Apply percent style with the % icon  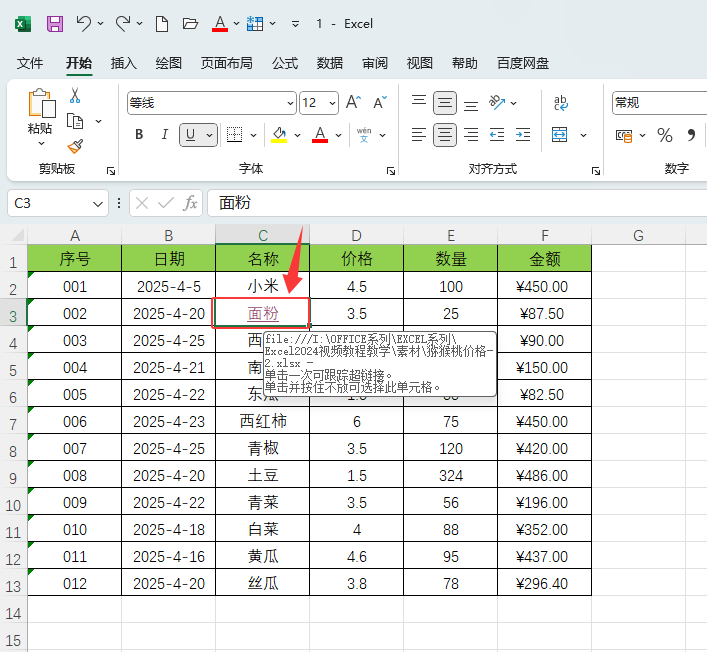[x=665, y=135]
